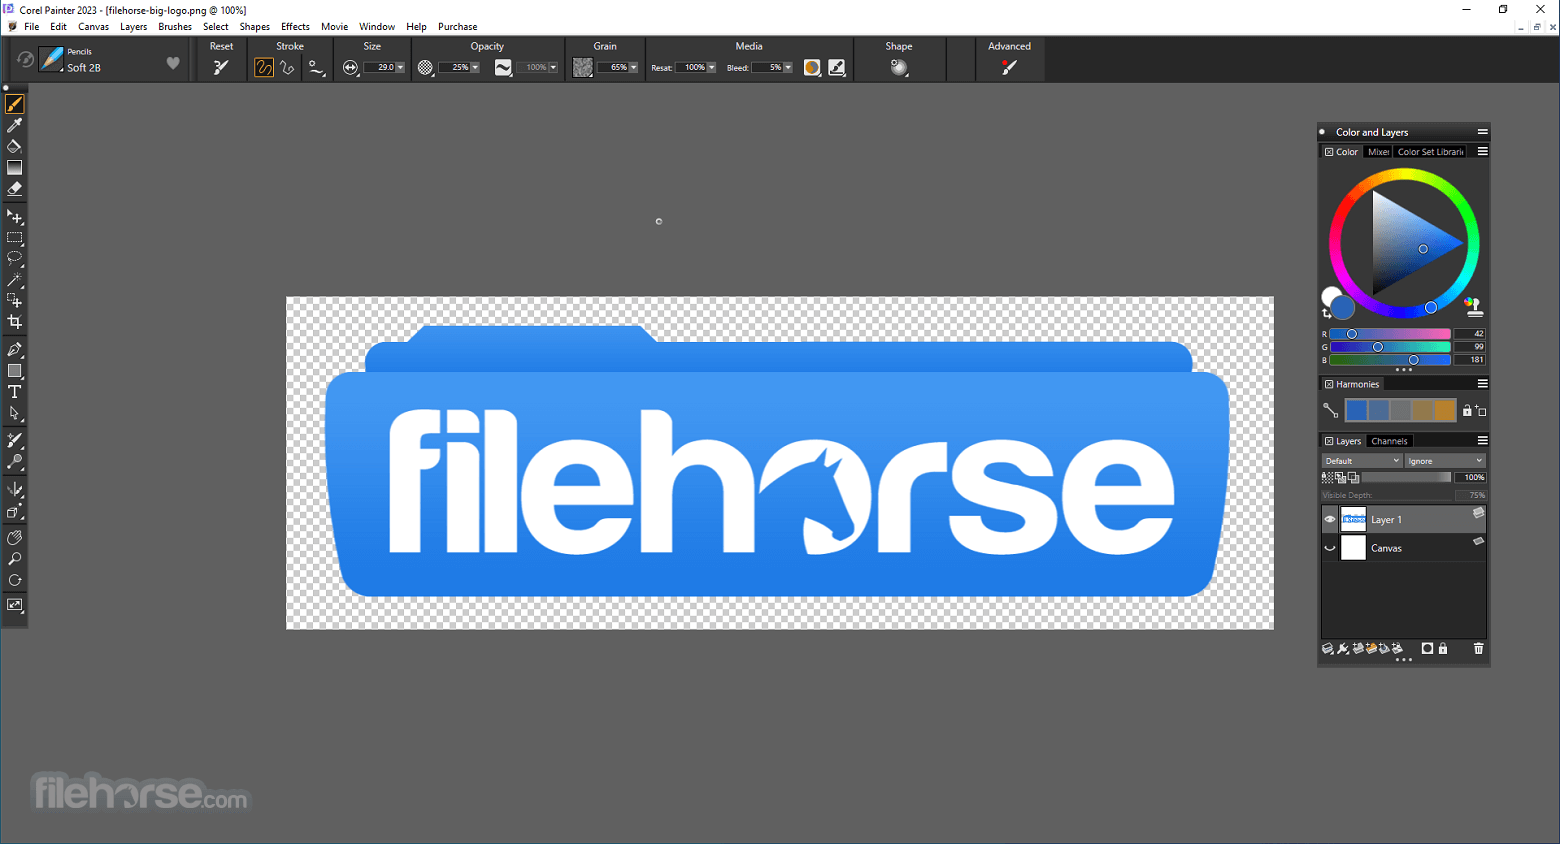Screen dimensions: 1560x844
Task: Open the Default composite method dropdown
Action: coord(1362,461)
